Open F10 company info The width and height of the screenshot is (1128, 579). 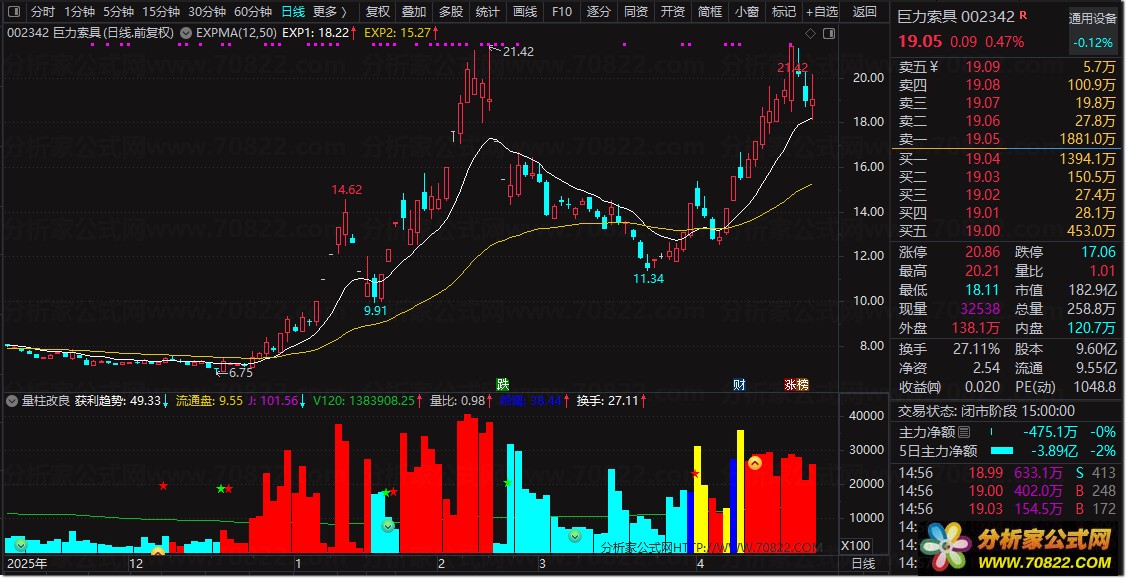click(562, 12)
